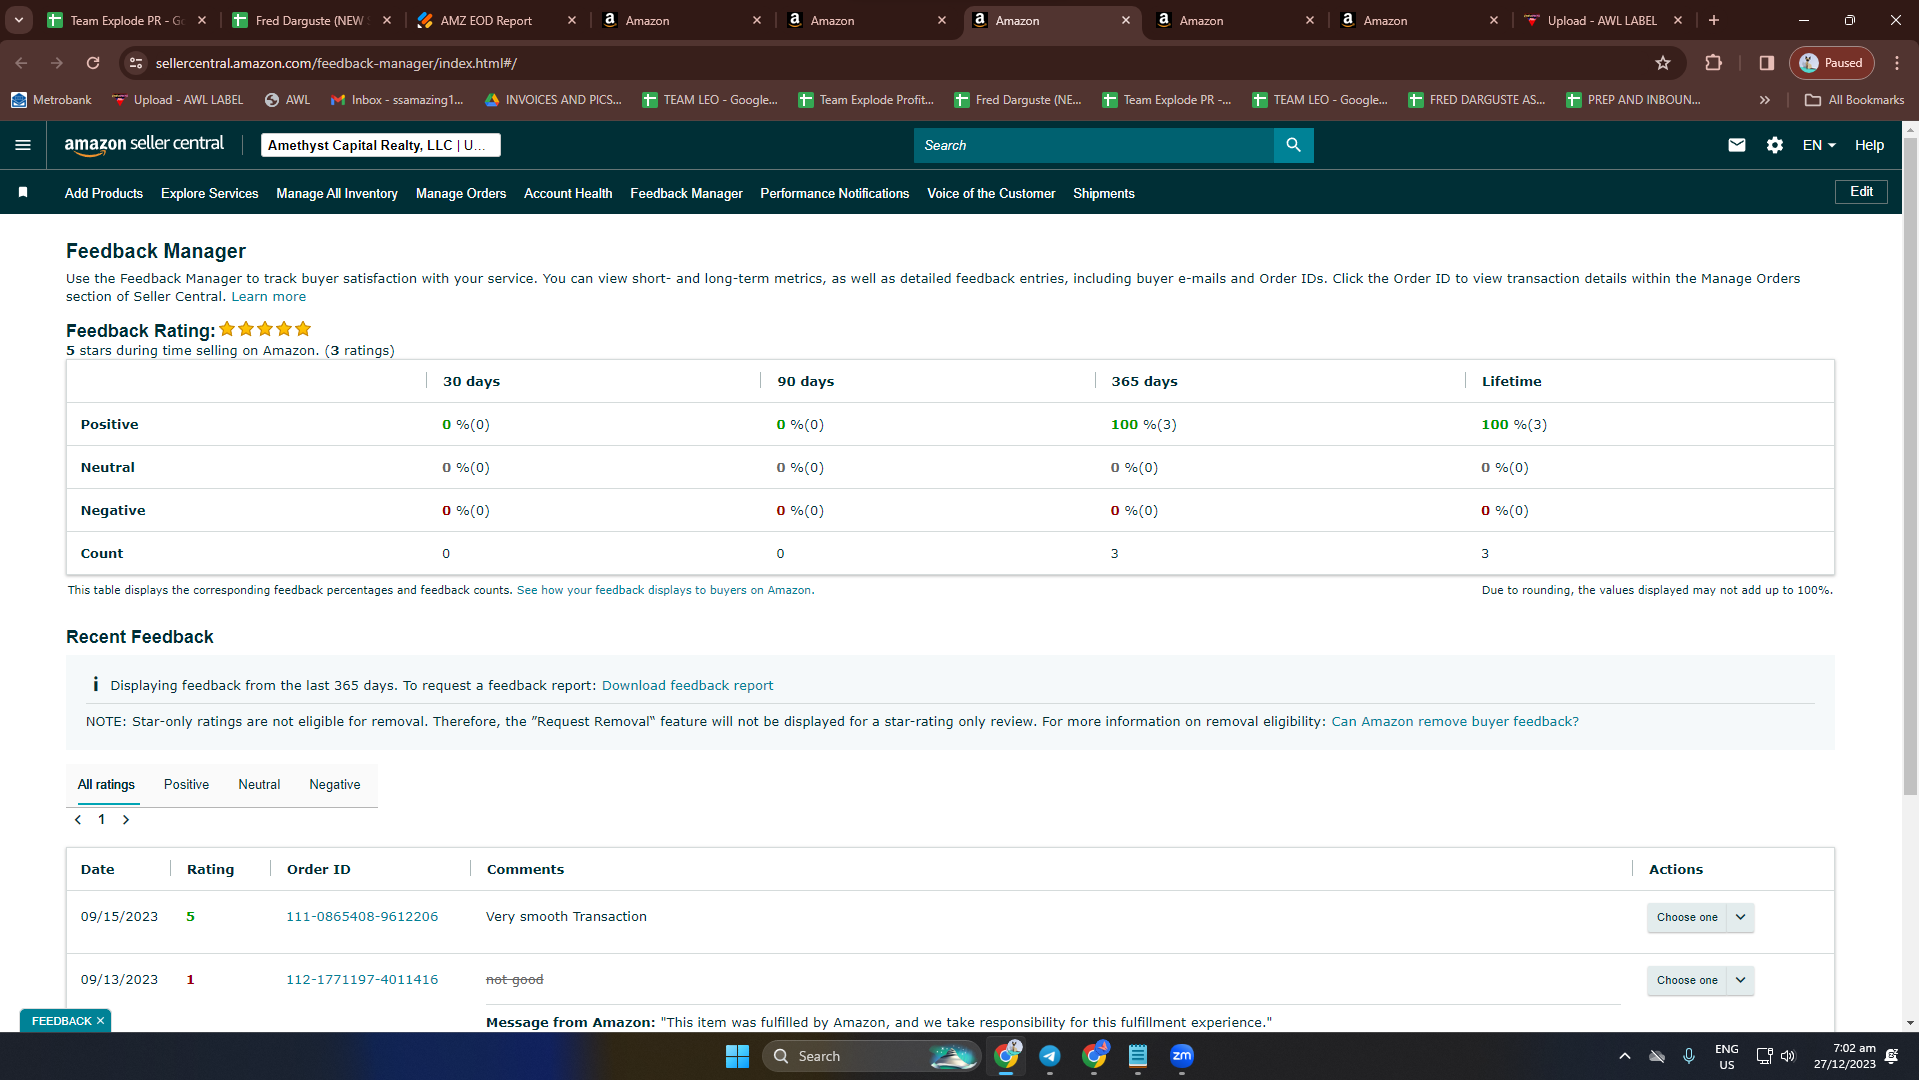Select the Positive ratings tab
Image resolution: width=1919 pixels, height=1080 pixels.
(x=186, y=785)
